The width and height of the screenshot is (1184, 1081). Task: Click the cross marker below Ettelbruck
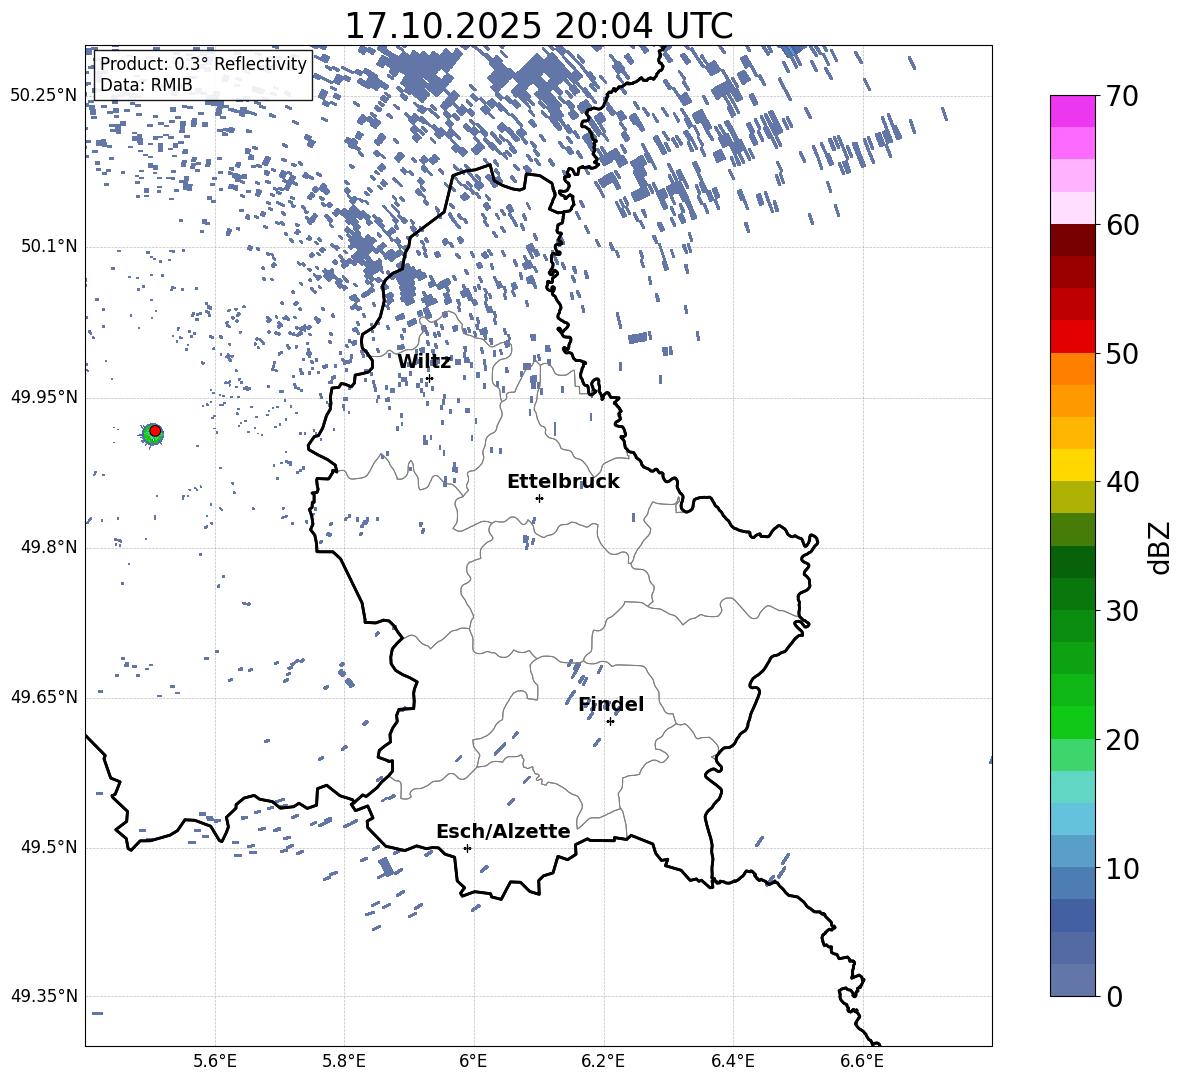tap(539, 498)
